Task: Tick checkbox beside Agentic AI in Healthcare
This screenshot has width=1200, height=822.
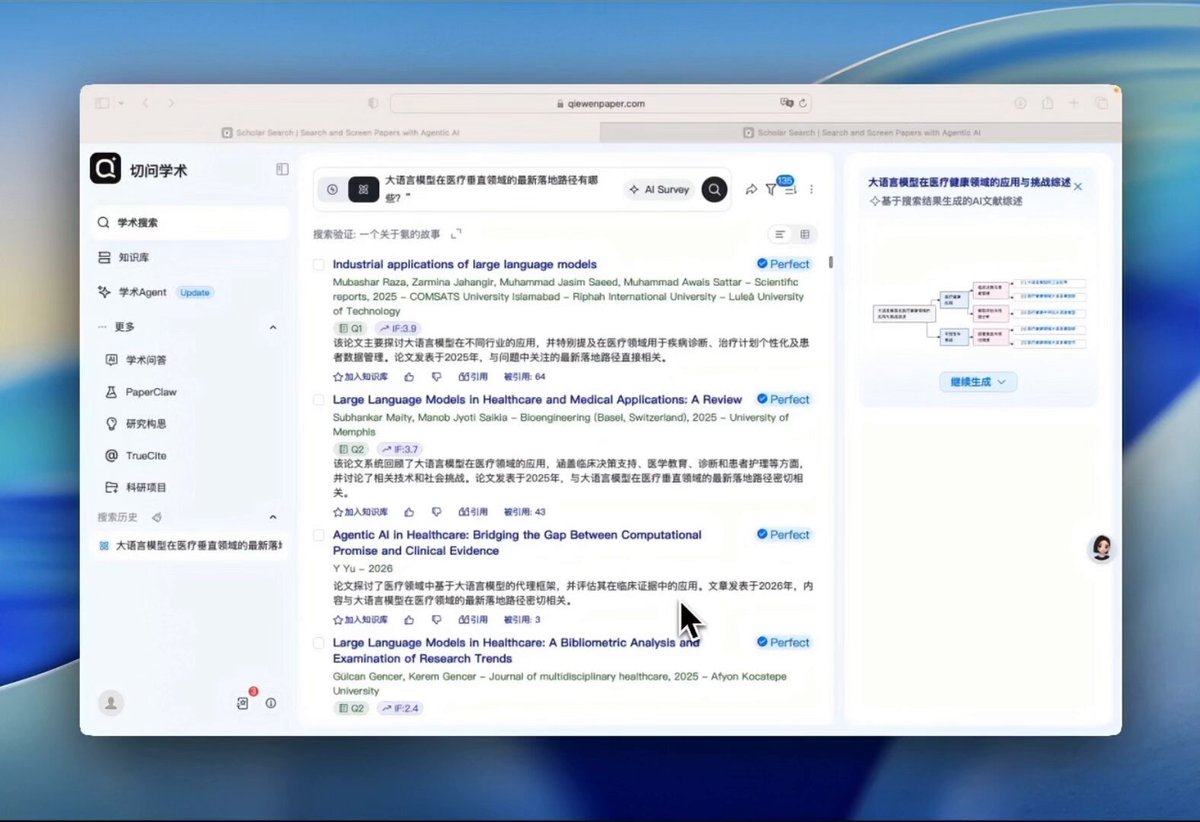Action: [x=318, y=535]
